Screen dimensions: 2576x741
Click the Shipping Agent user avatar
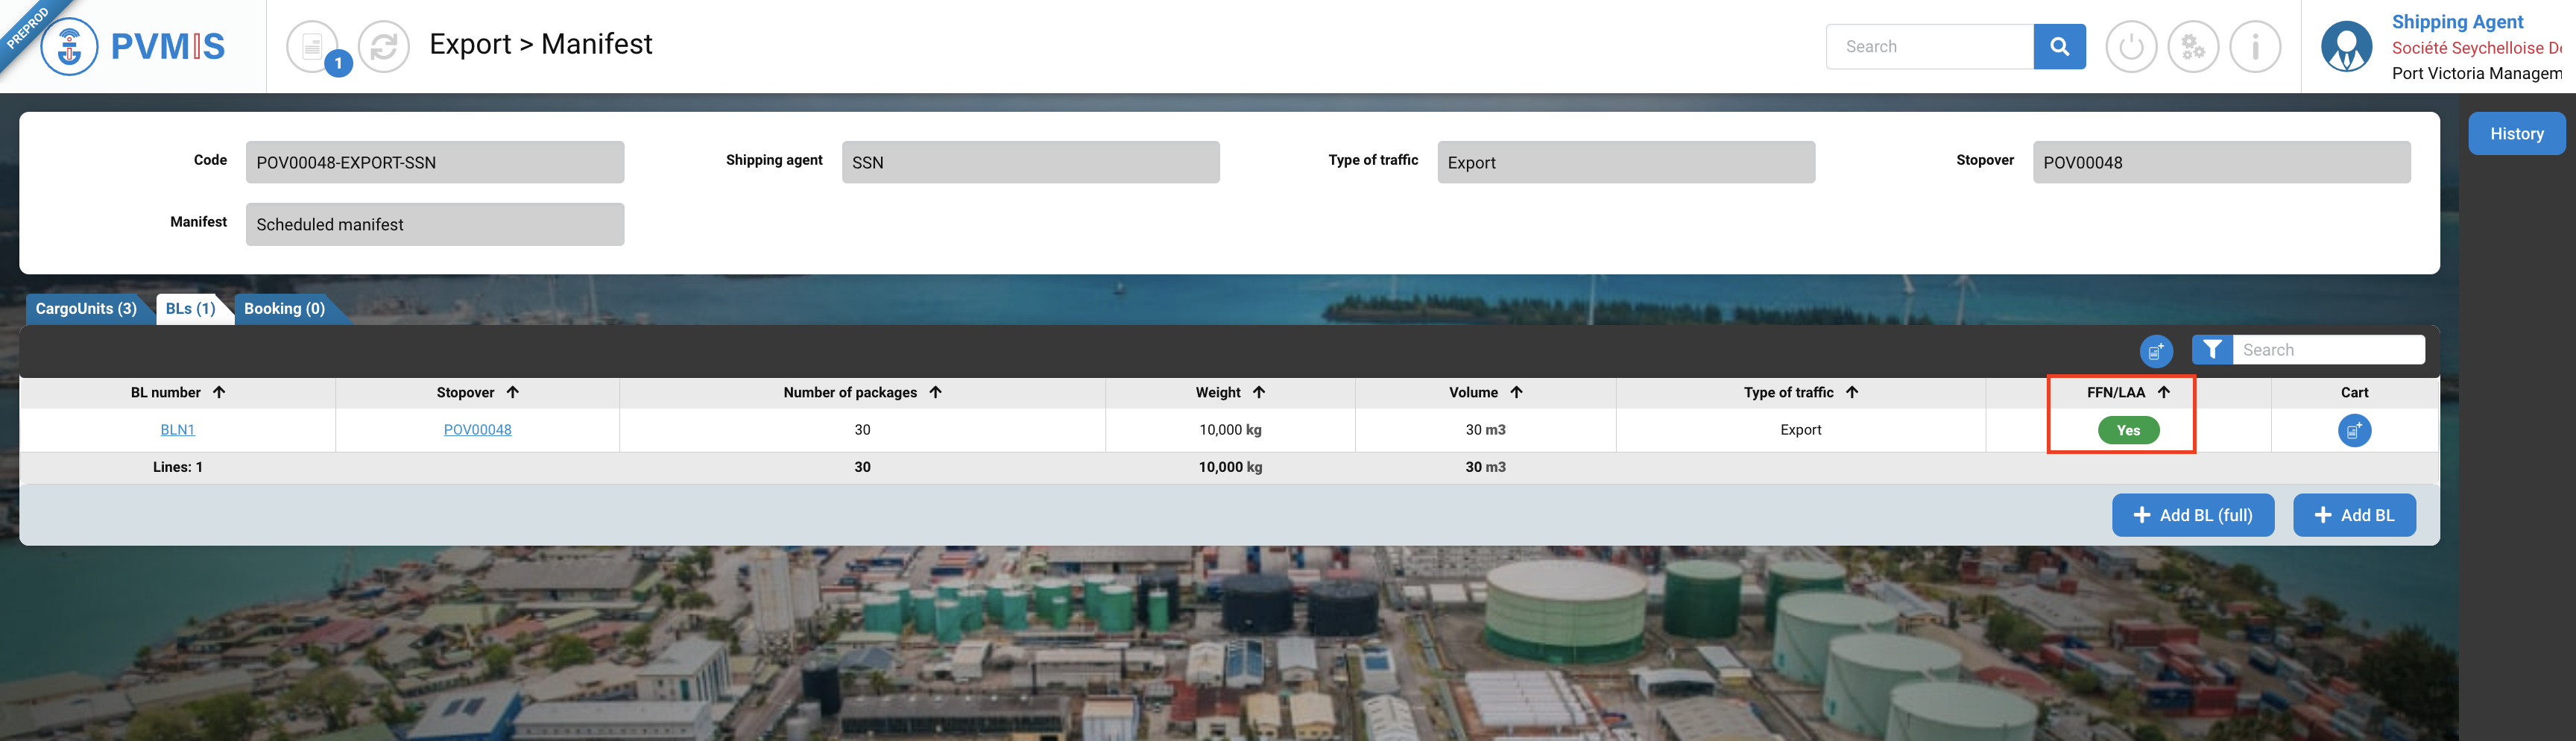point(2346,46)
